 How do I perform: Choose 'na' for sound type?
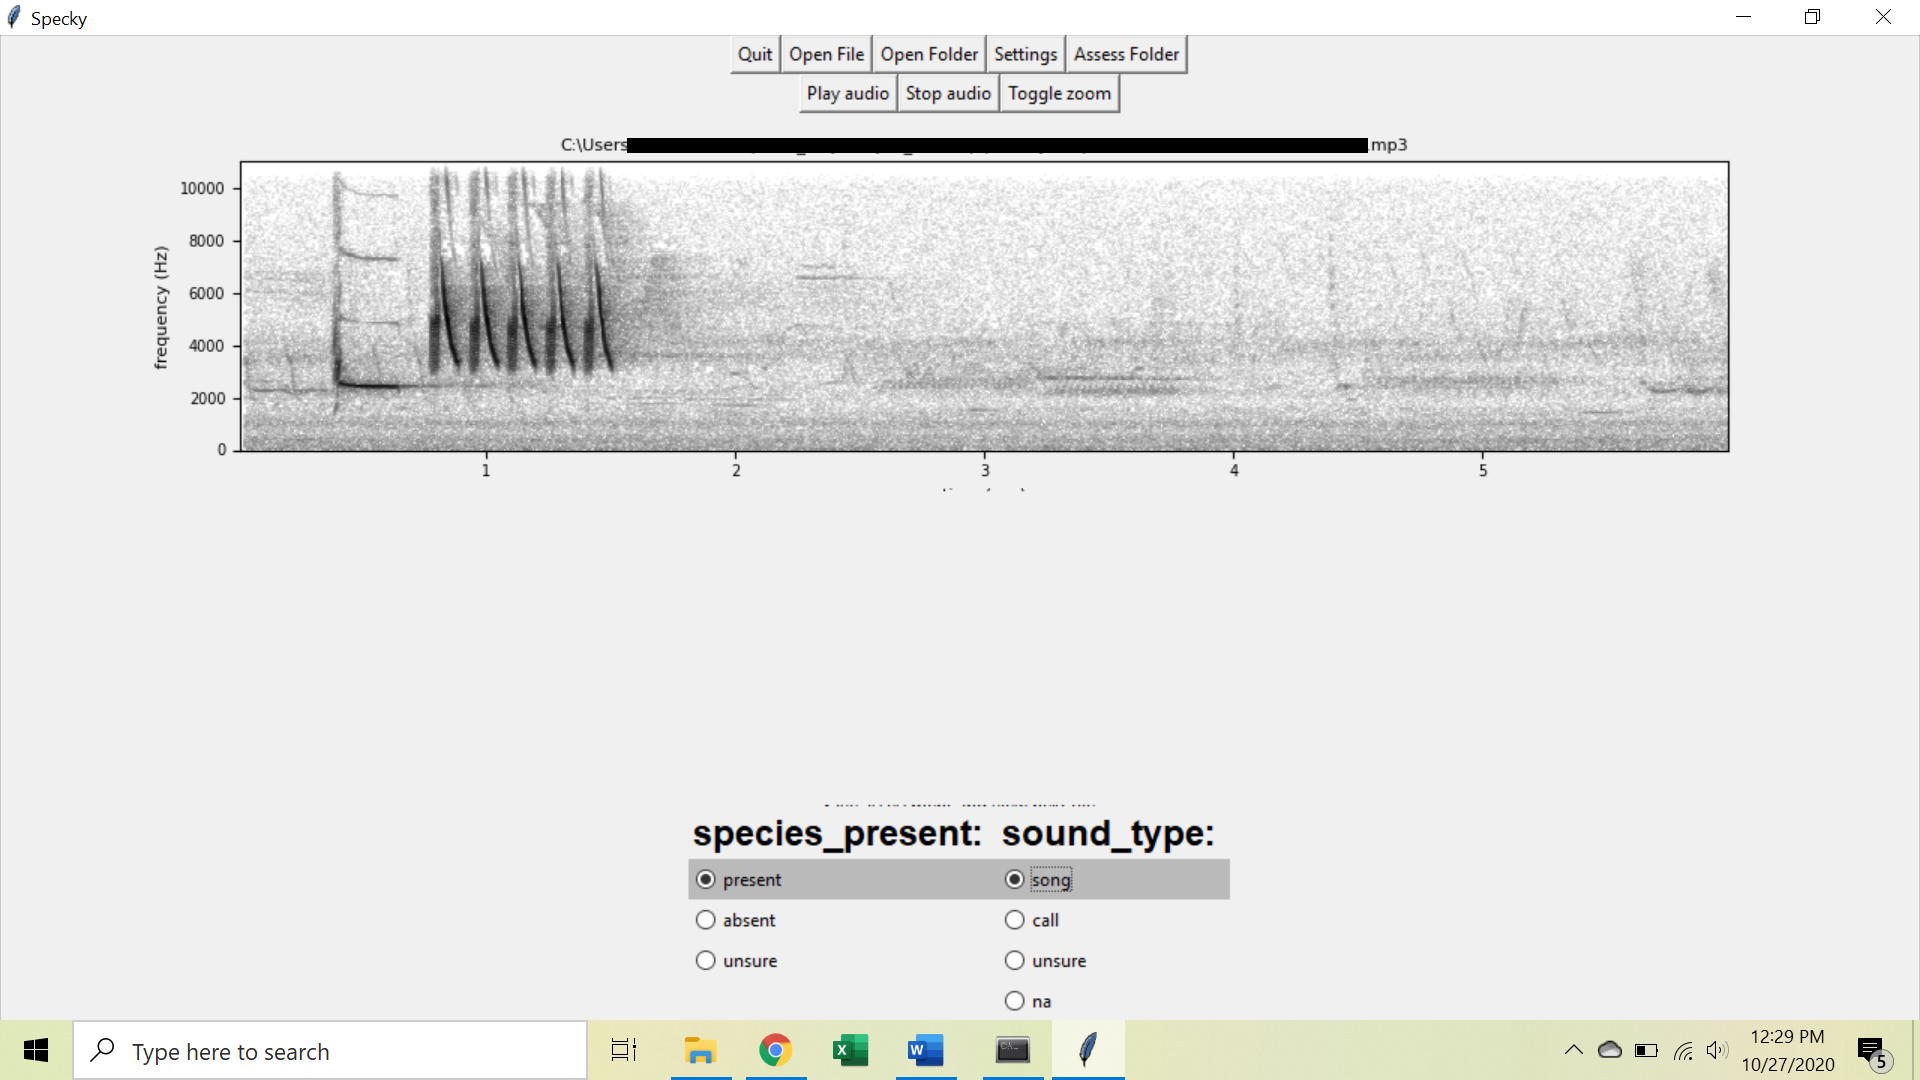coord(1015,1001)
